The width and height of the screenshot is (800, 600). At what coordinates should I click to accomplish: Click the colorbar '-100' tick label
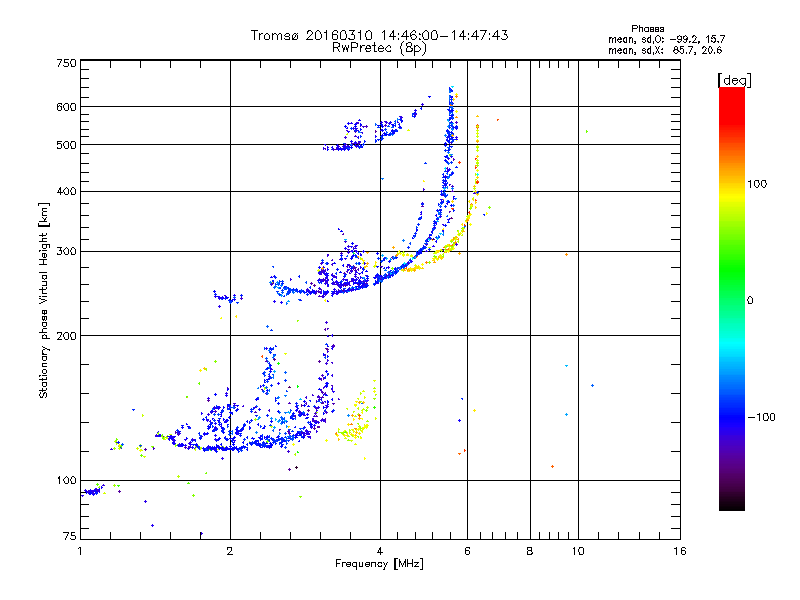click(761, 417)
